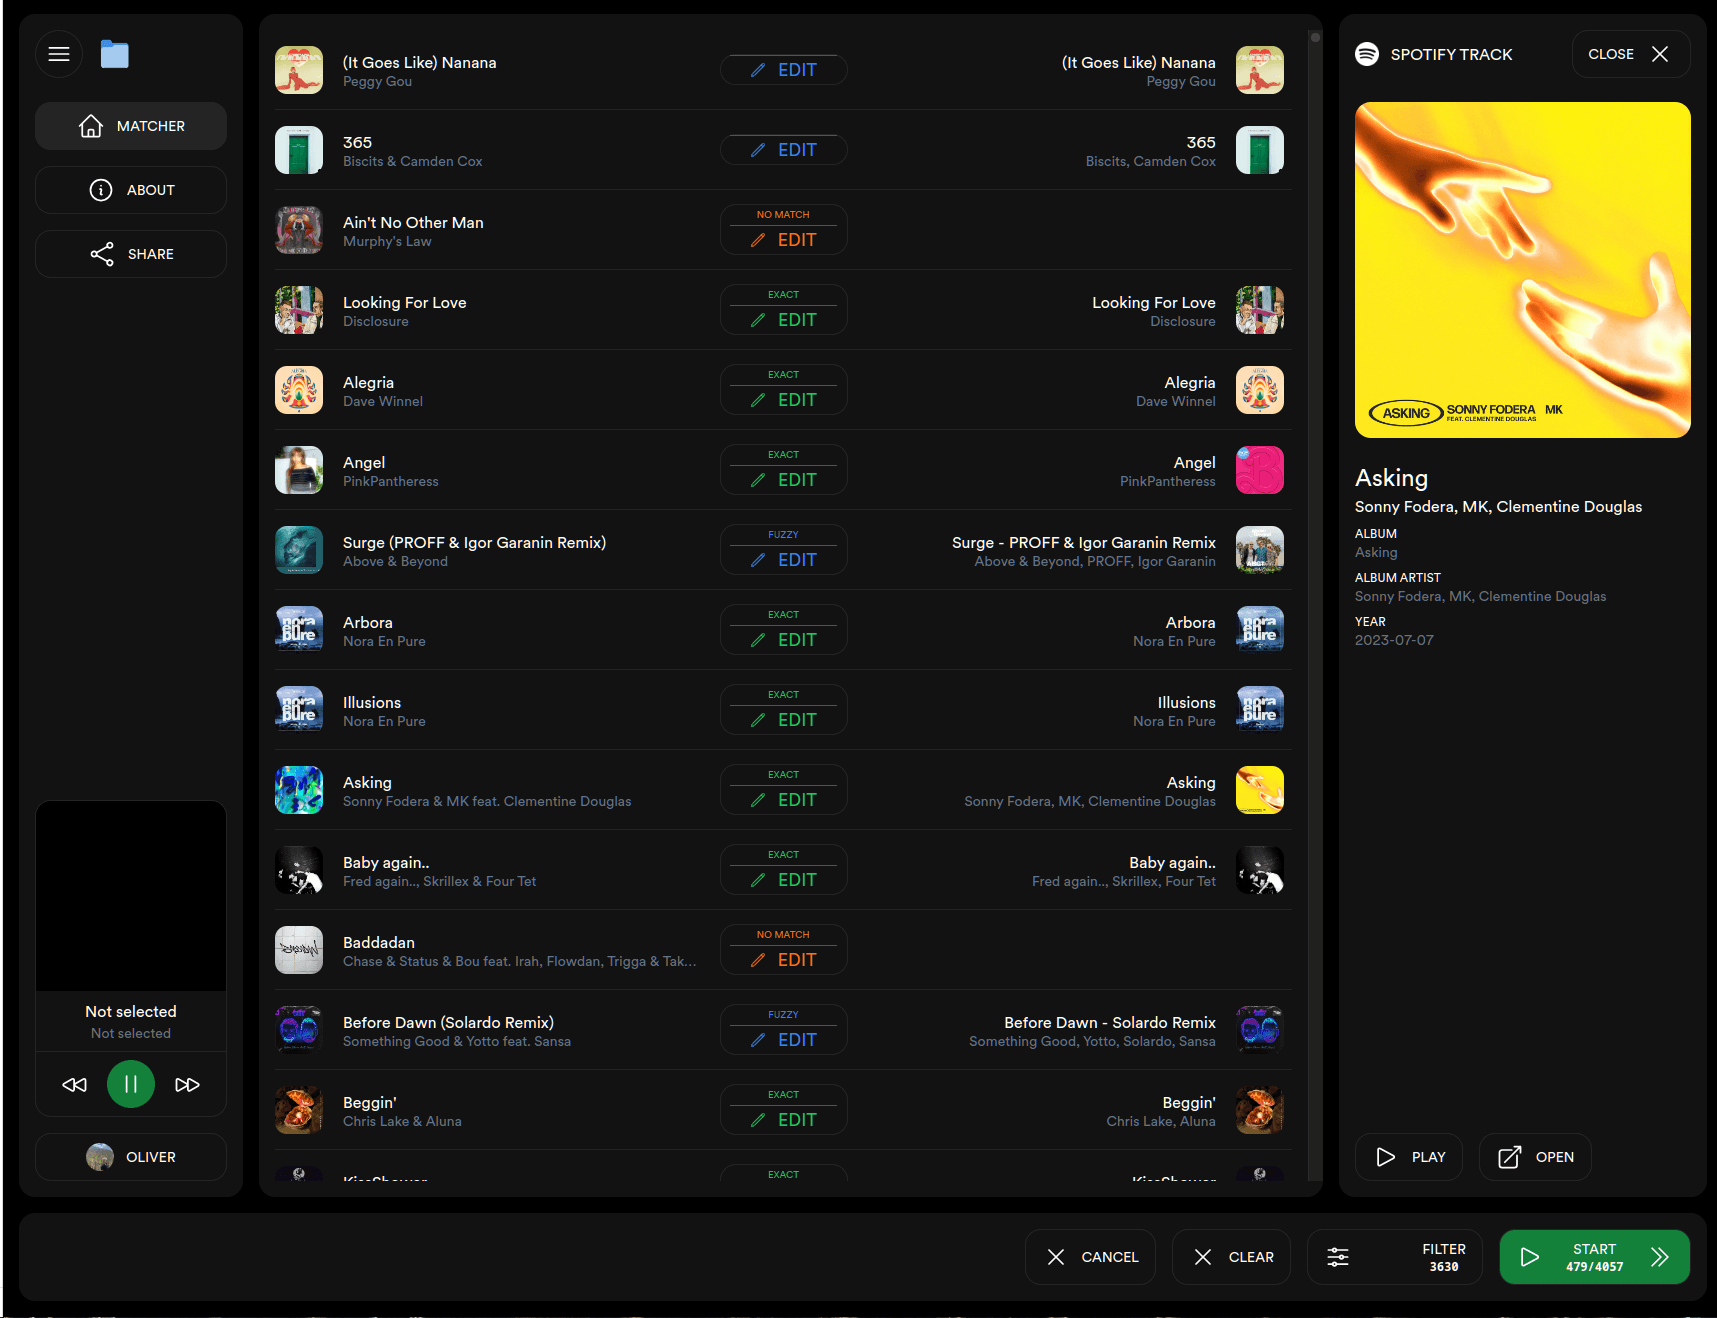Select the Looking For Love local title

point(405,302)
